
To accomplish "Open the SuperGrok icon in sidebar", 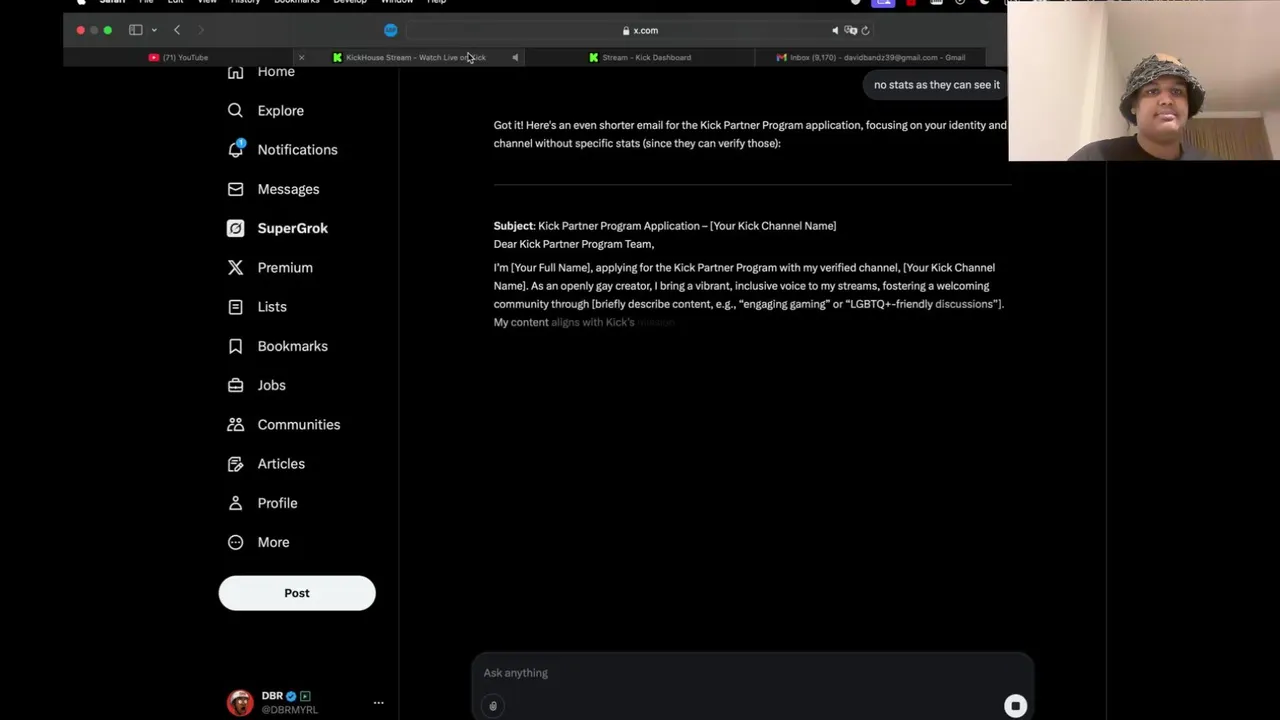I will tap(235, 228).
